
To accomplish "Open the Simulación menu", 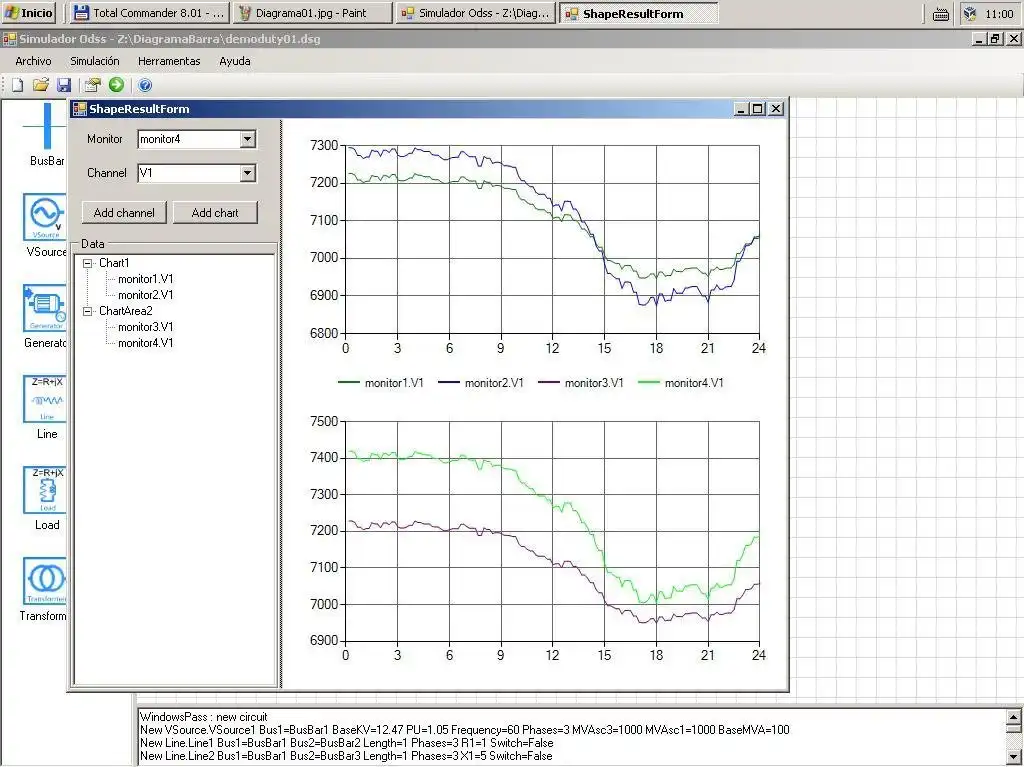I will pyautogui.click(x=94, y=61).
